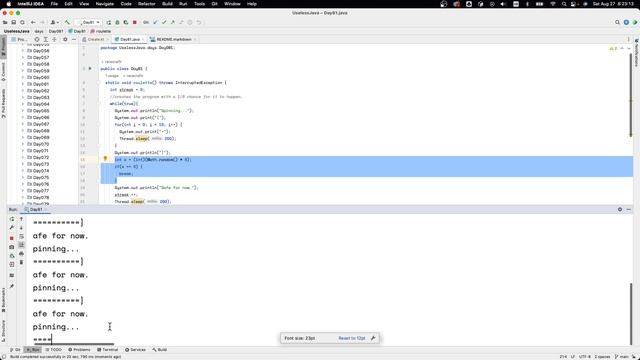Open font size settings wrench icon
640x360 pixels.
[373, 338]
